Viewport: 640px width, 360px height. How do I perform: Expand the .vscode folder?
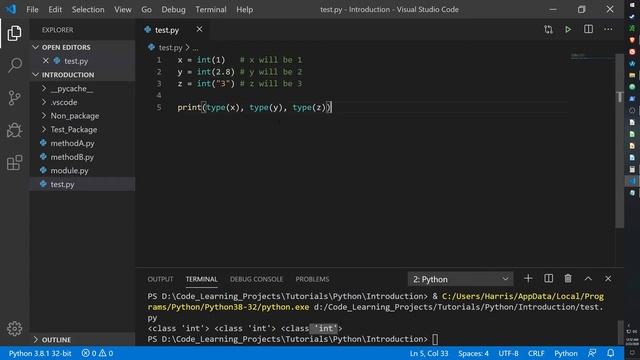coord(82,102)
